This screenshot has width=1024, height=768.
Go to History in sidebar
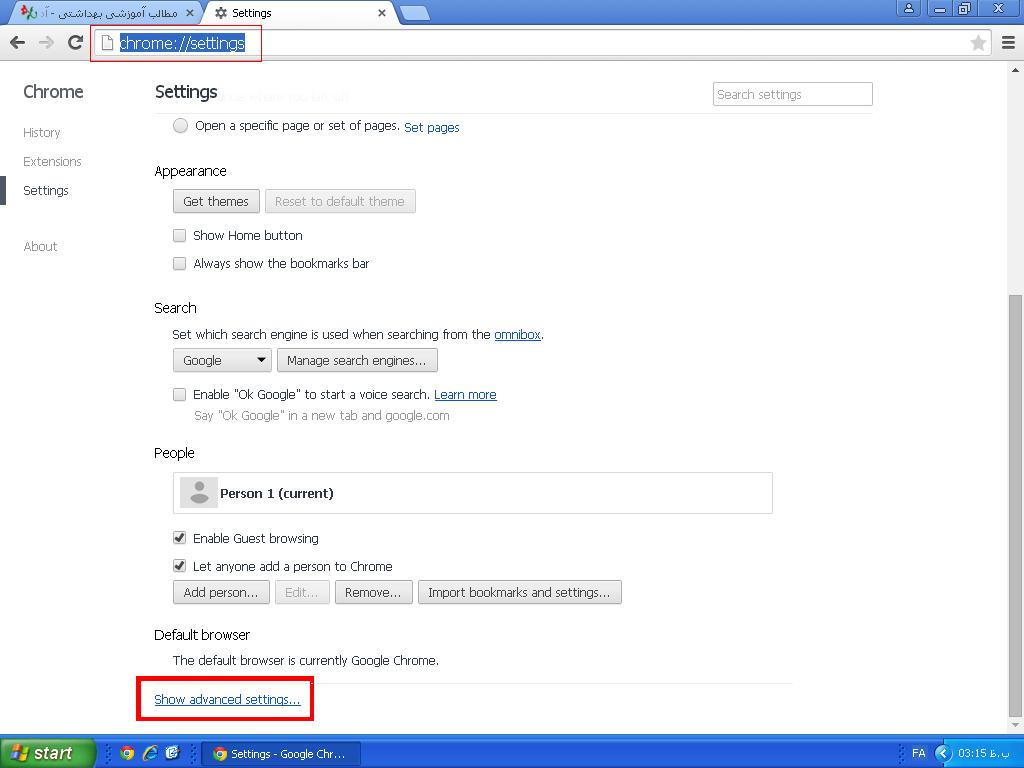(42, 132)
